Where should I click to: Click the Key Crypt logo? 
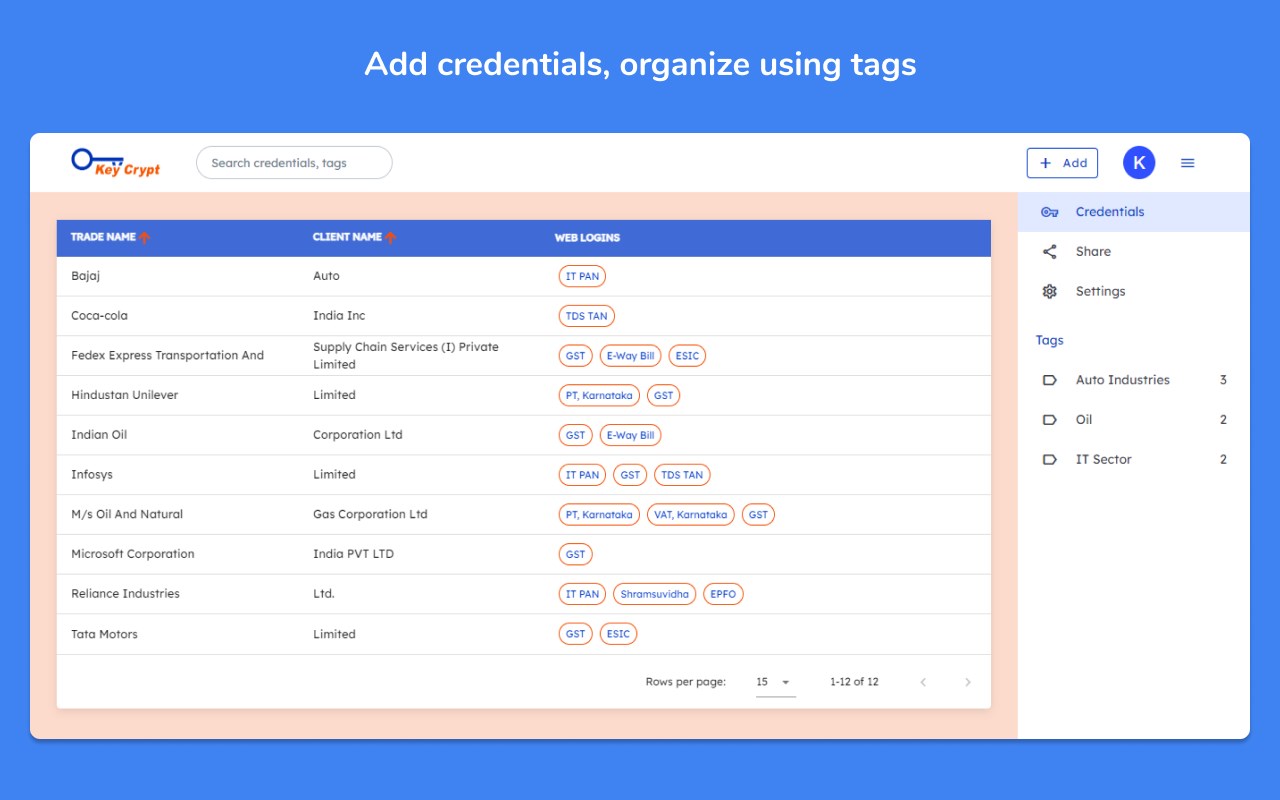point(116,162)
